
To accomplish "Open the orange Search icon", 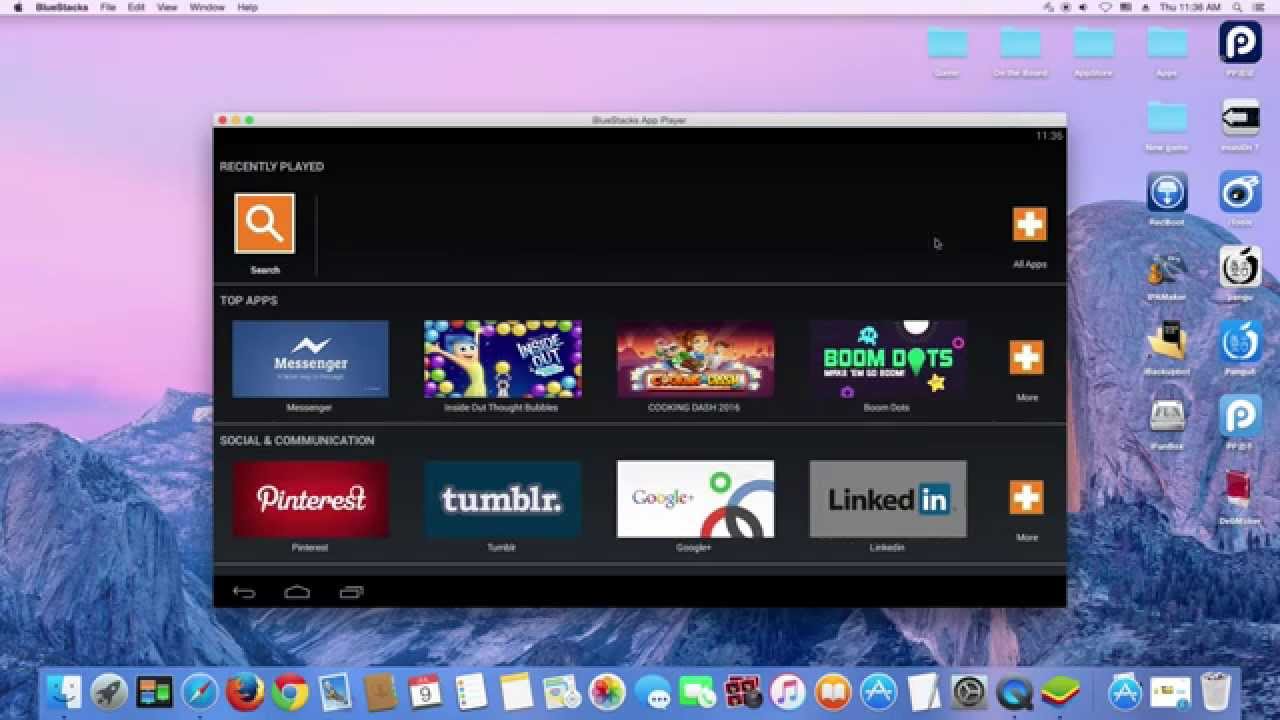I will tap(264, 223).
